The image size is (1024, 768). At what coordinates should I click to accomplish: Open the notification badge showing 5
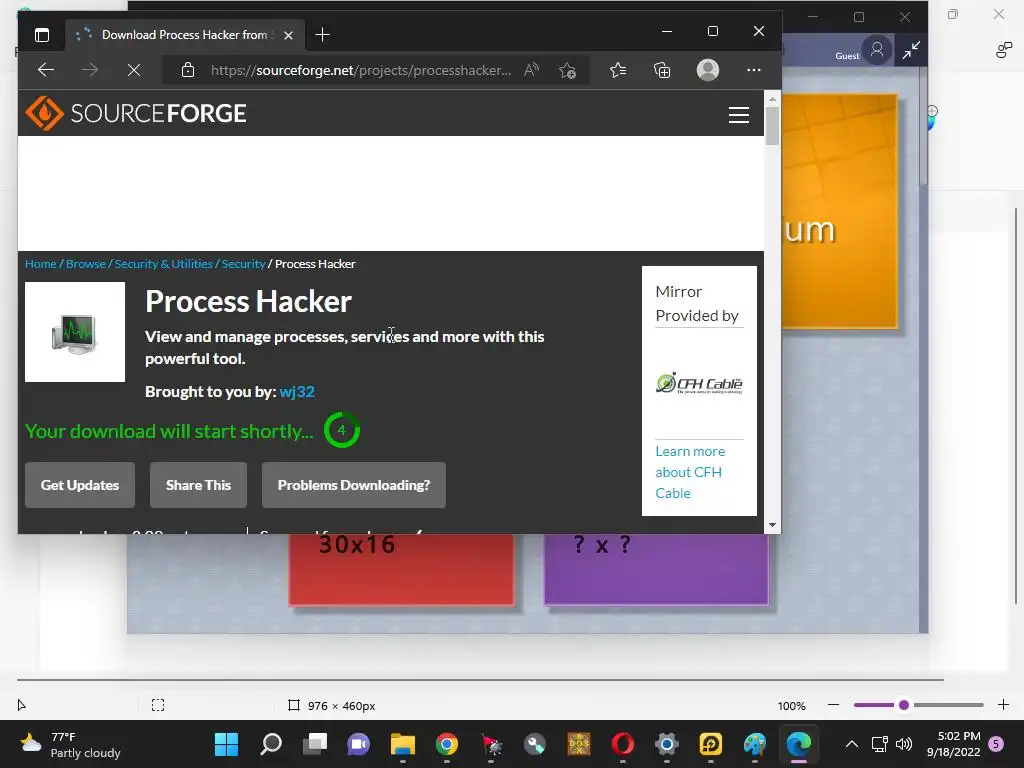996,744
